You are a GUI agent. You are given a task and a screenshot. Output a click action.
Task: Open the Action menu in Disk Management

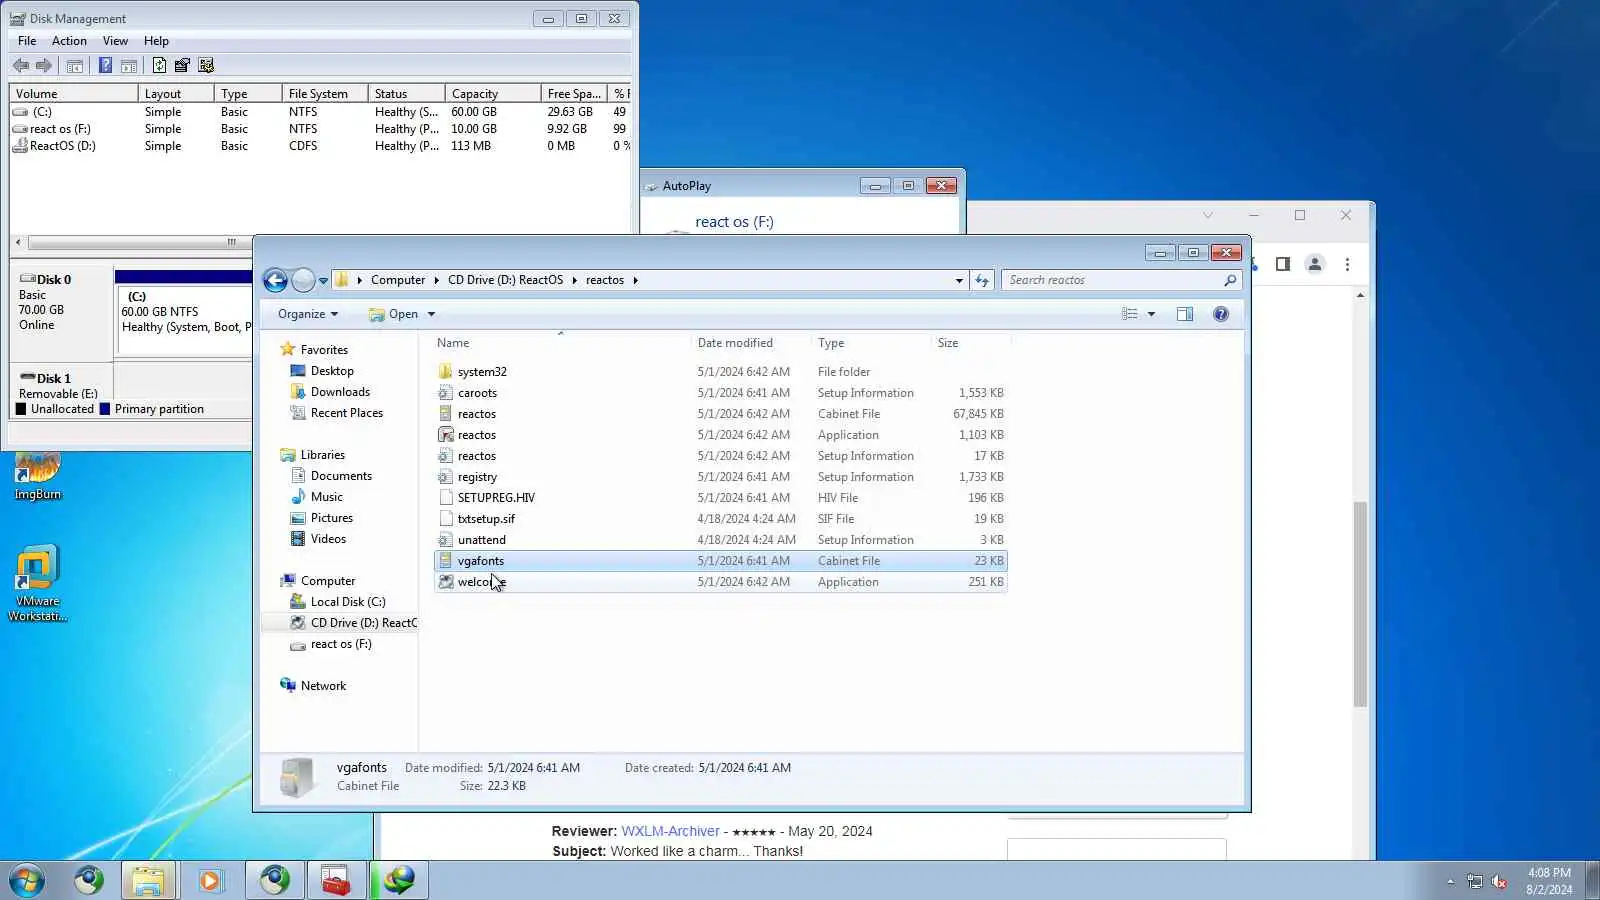69,41
